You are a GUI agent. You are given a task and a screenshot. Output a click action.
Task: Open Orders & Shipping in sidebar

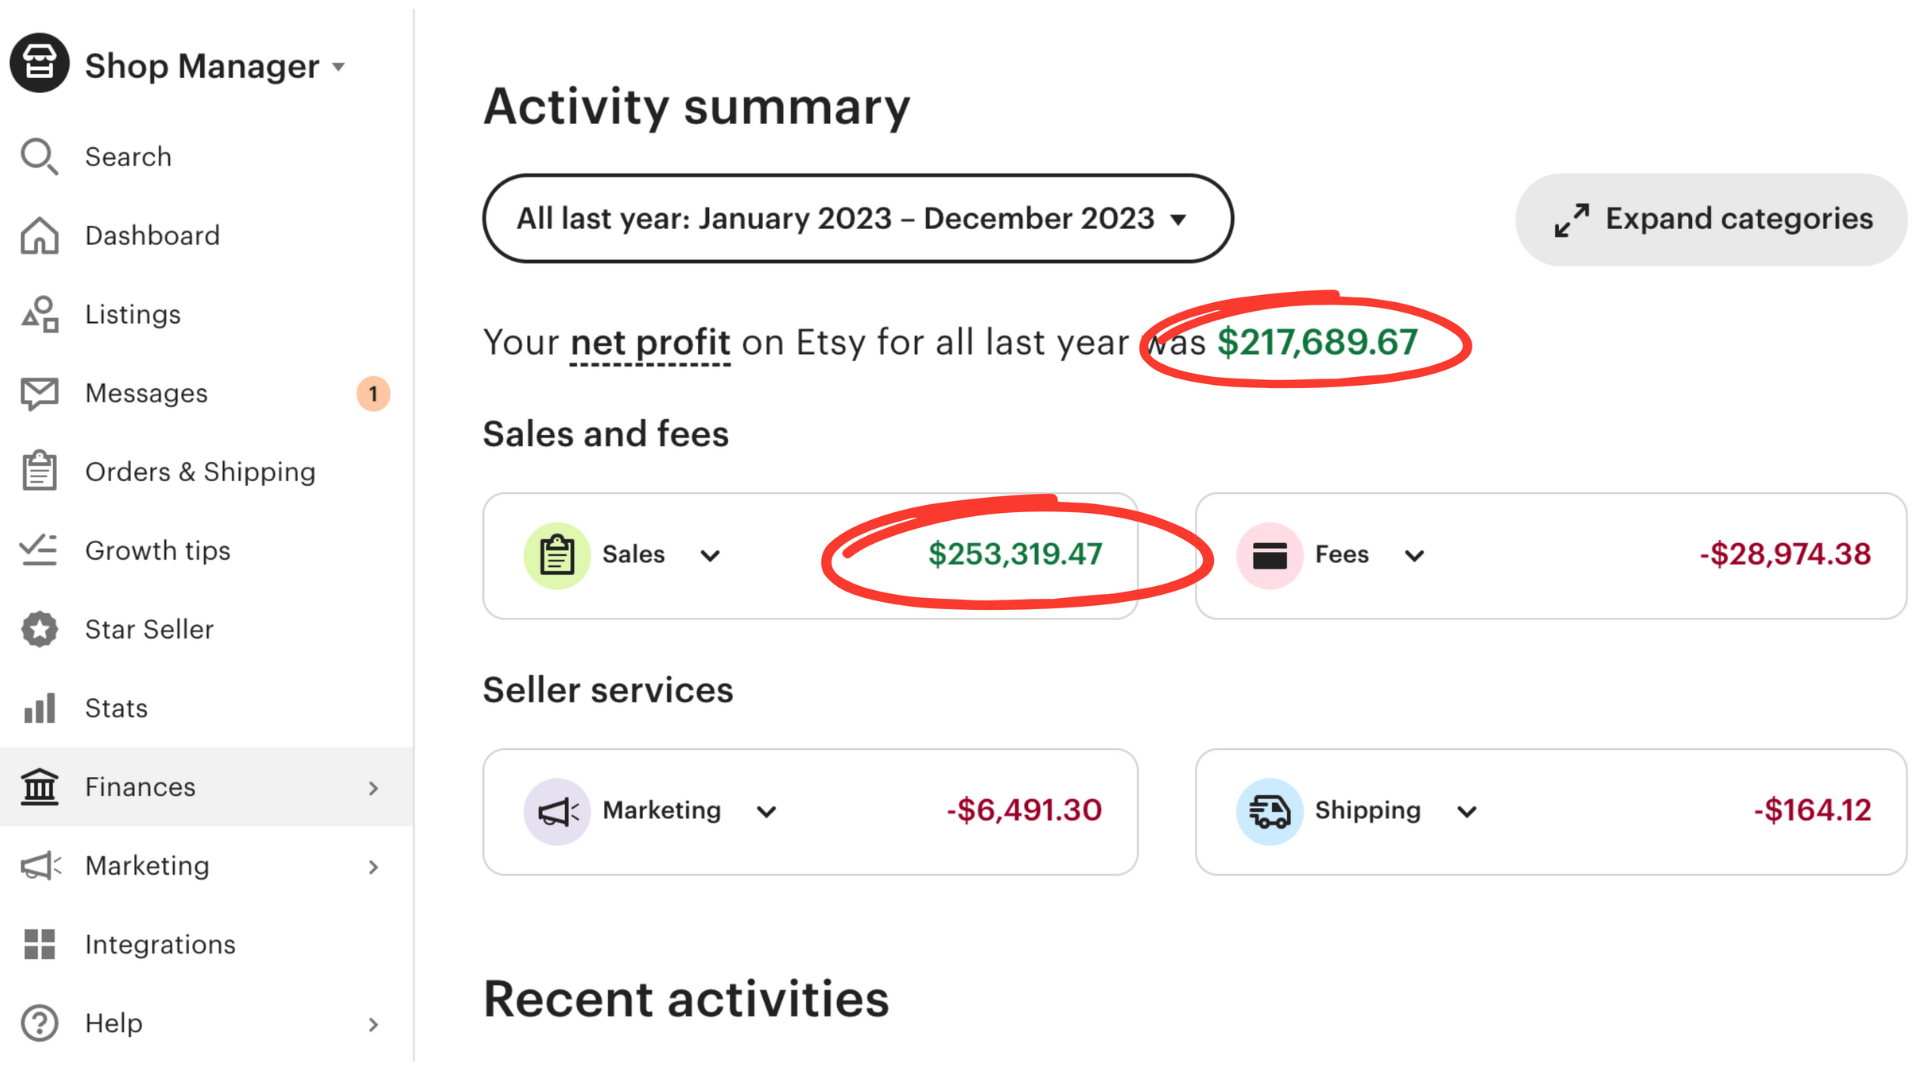point(200,472)
